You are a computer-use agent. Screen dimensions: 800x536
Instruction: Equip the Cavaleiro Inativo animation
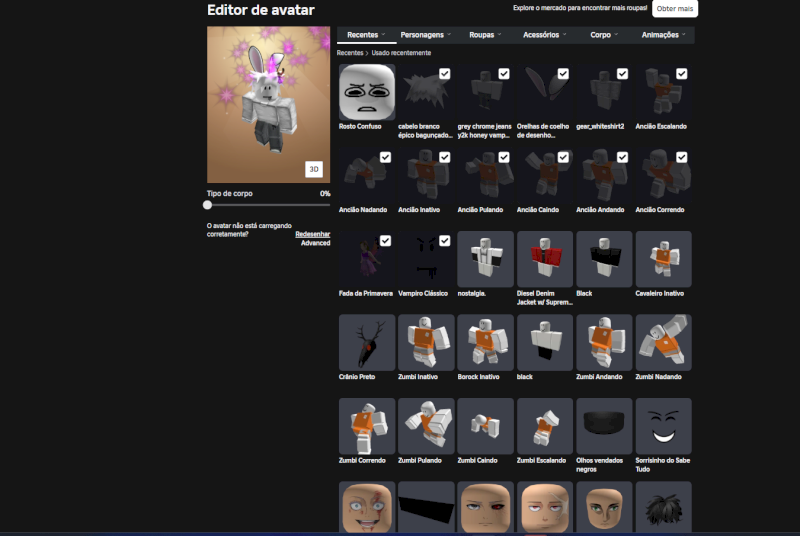click(663, 259)
